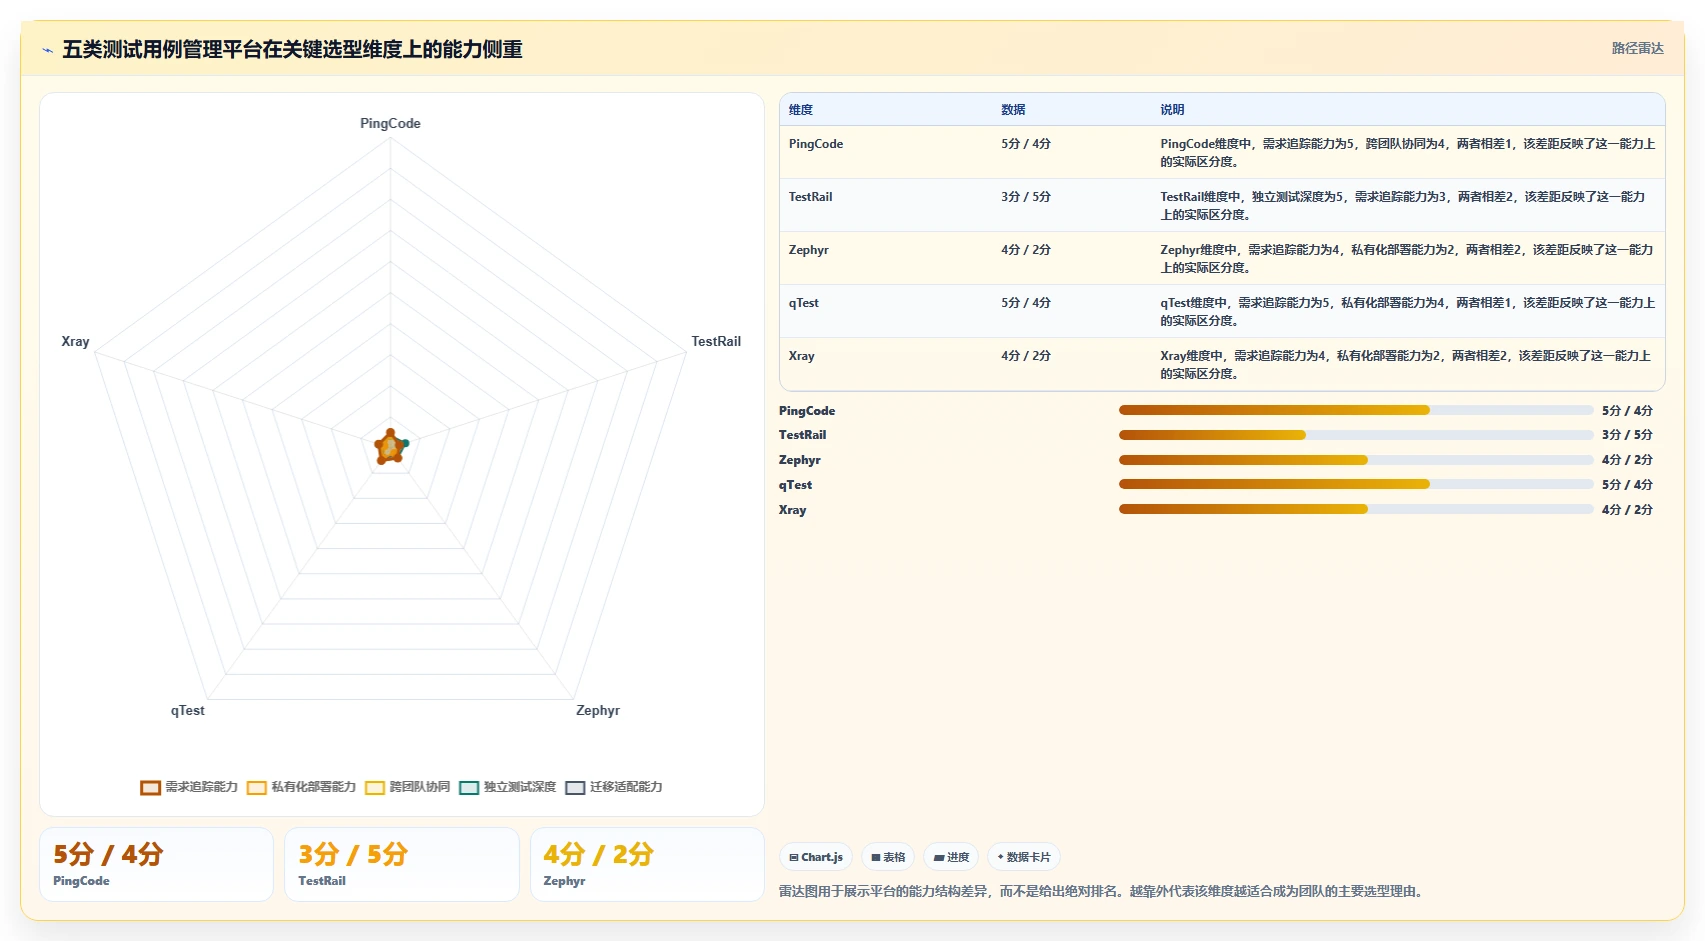This screenshot has height=941, width=1705.
Task: Click the 4分 / 2分 value after Xray progress bar
Action: pyautogui.click(x=1627, y=510)
